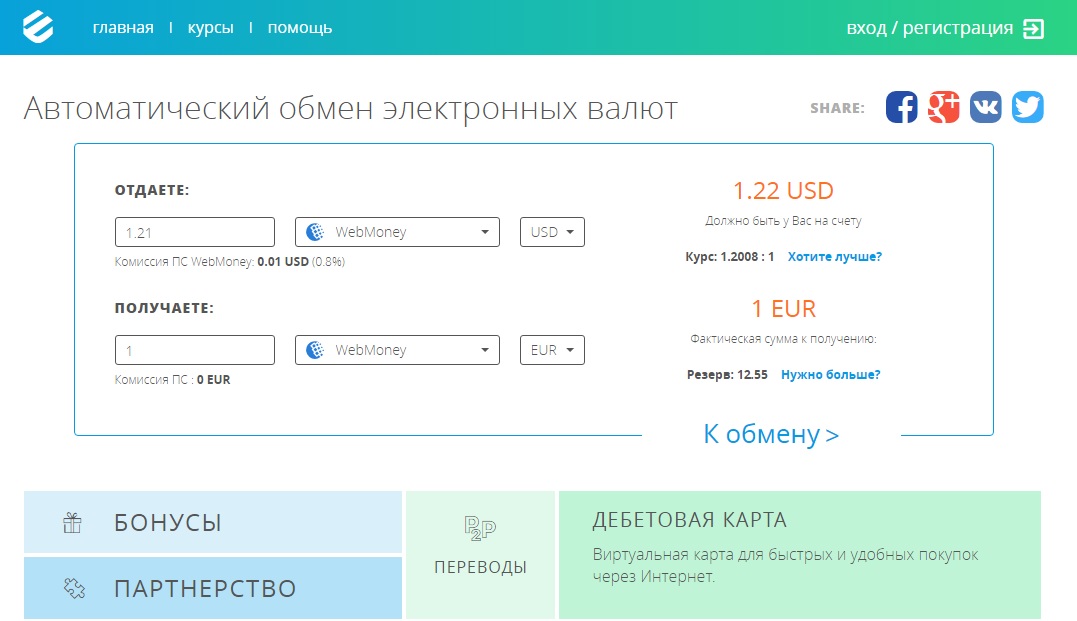Image resolution: width=1077 pixels, height=621 pixels.
Task: Focus the ПОЛУЧАЕТЕ amount field
Action: (x=195, y=350)
